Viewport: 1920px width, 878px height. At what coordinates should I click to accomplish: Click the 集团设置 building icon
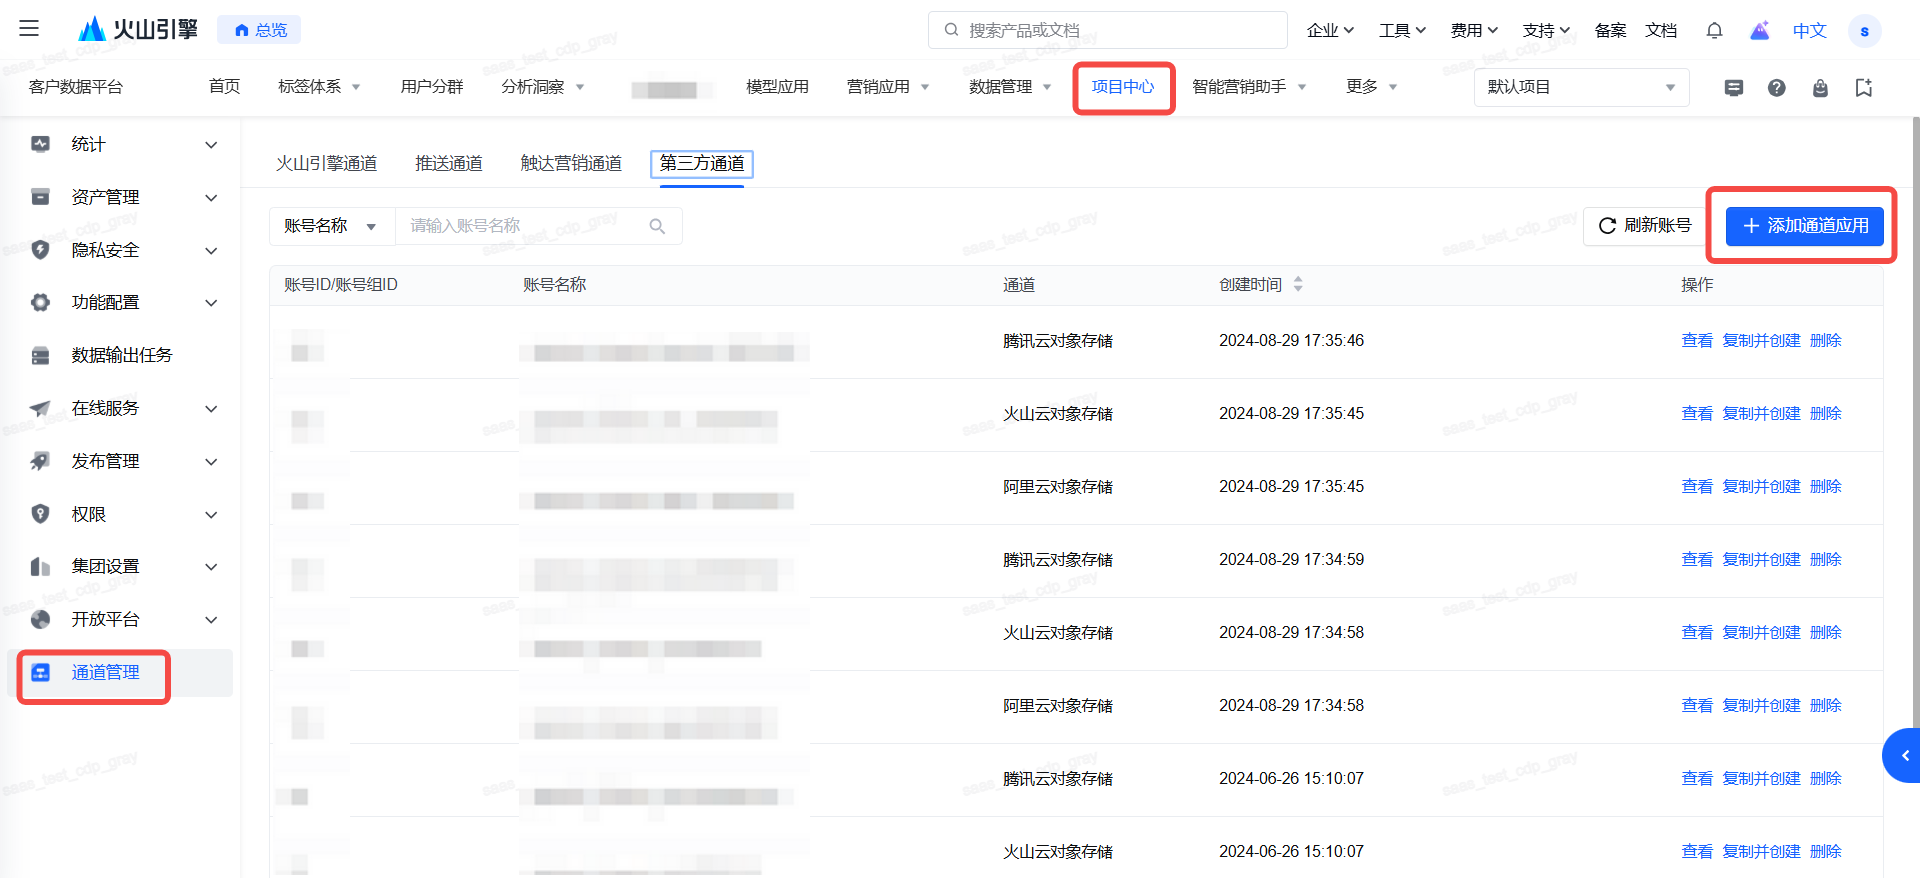[40, 567]
